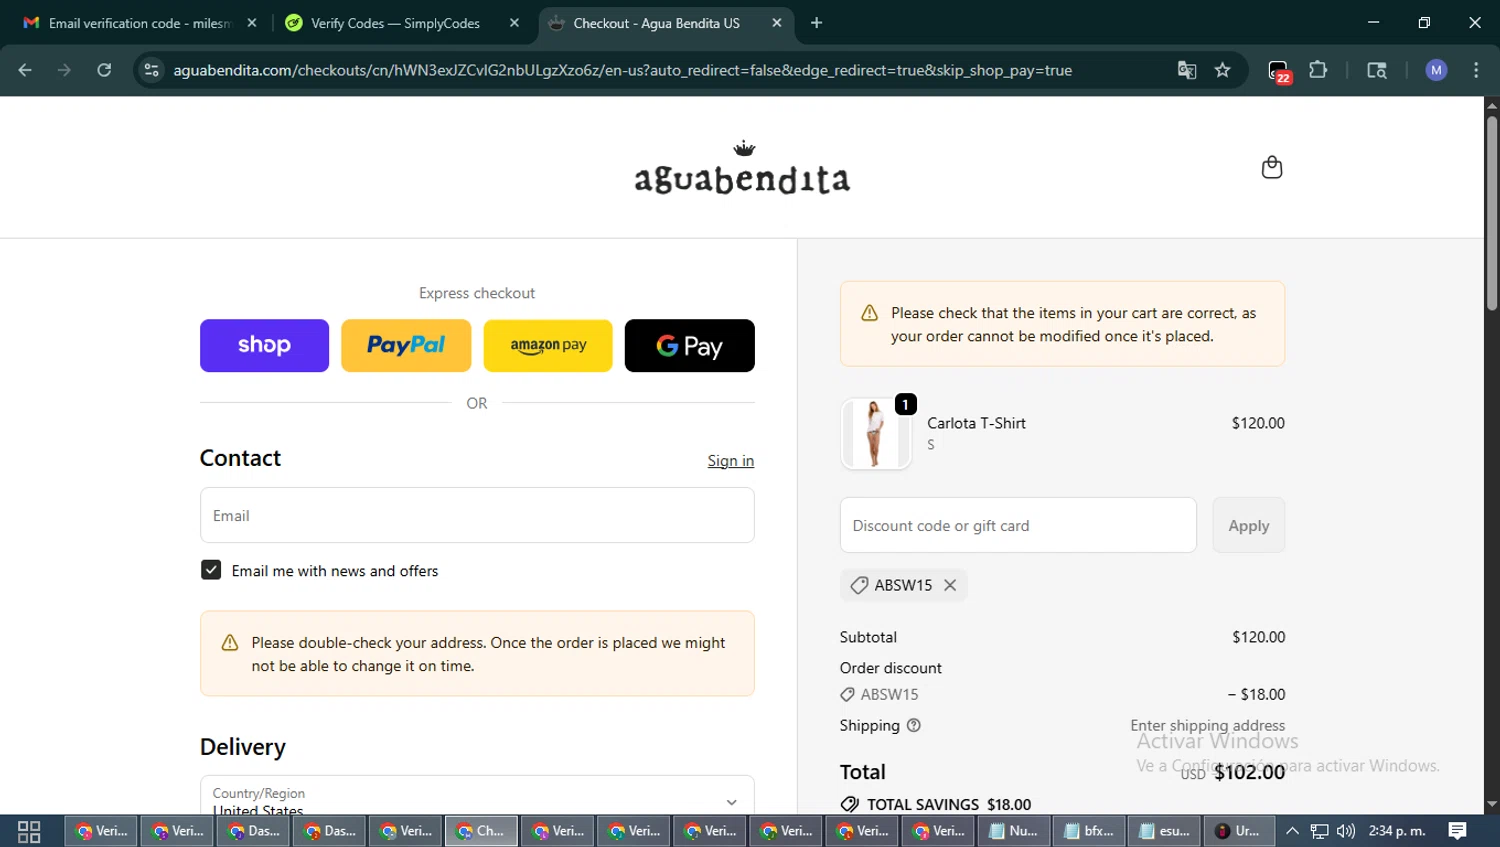View site information icon in address bar
This screenshot has height=847, width=1500.
[x=151, y=70]
